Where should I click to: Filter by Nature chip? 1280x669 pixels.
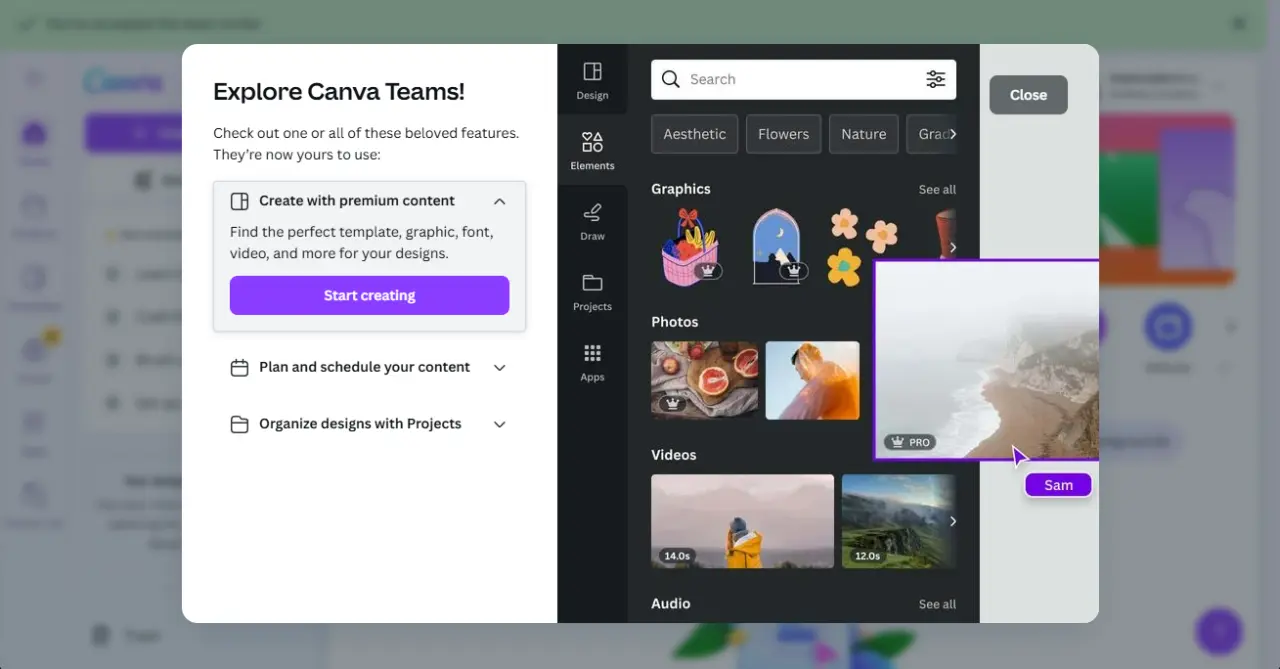(x=864, y=134)
